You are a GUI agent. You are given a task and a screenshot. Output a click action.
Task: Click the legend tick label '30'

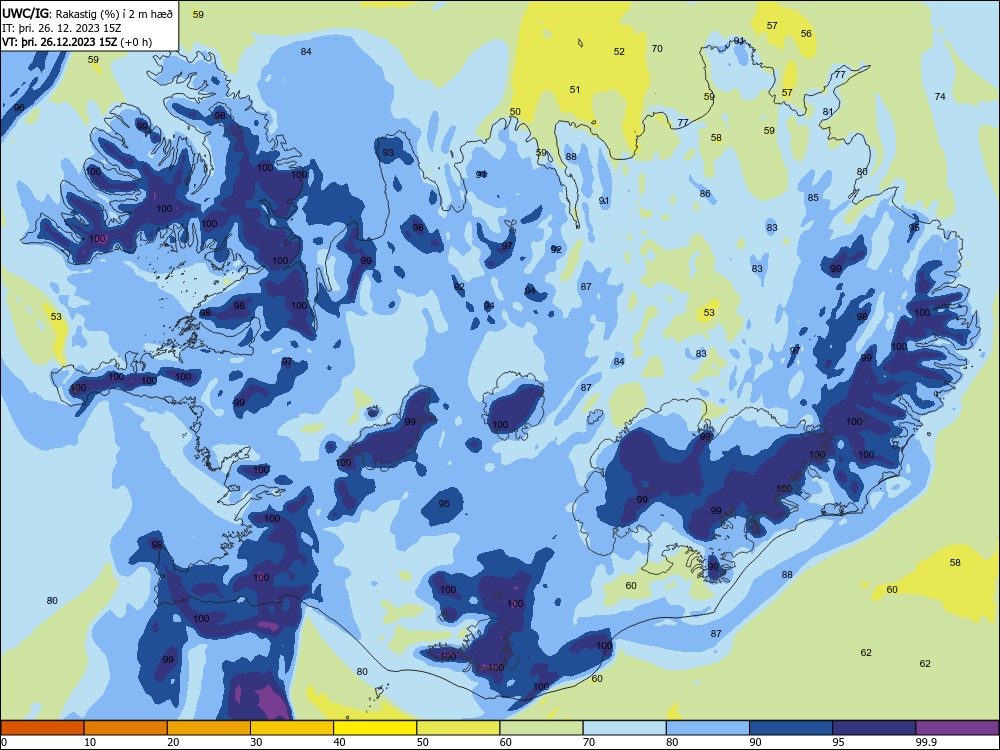[256, 742]
